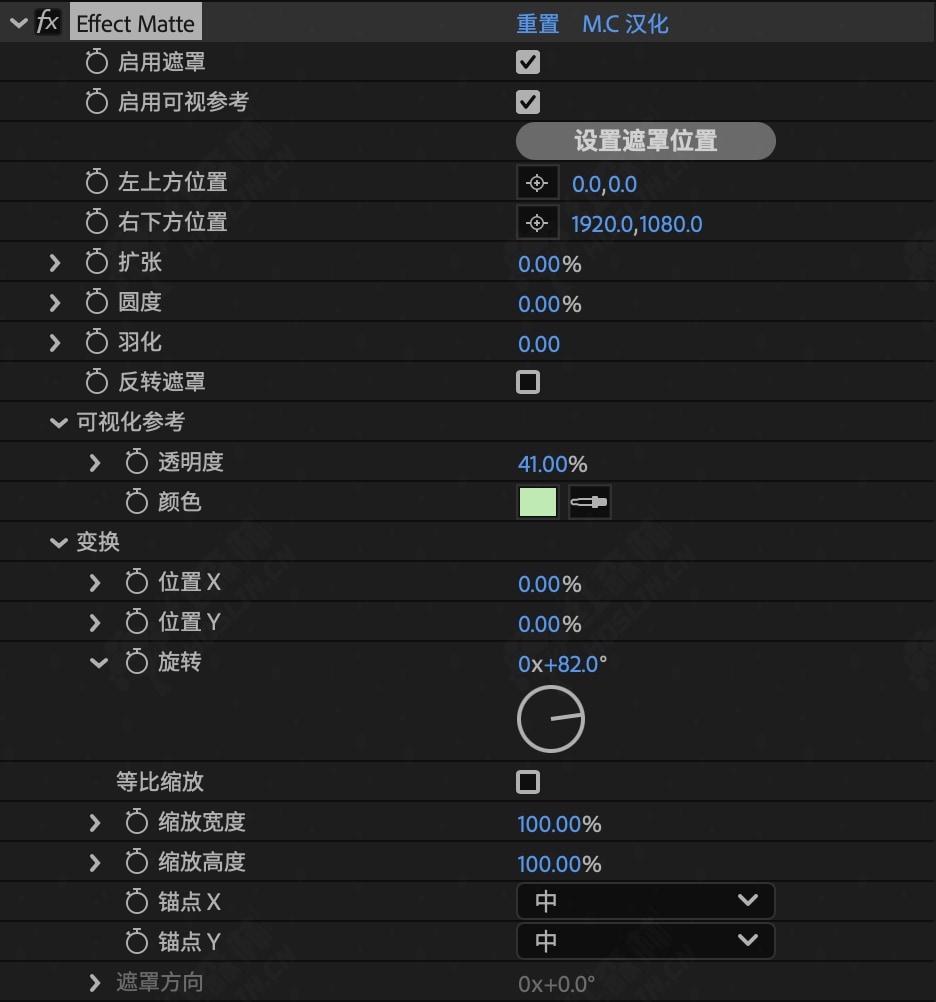Viewport: 936px width, 1002px height.
Task: Toggle stopwatch for 反转遮罩
Action: pos(96,382)
